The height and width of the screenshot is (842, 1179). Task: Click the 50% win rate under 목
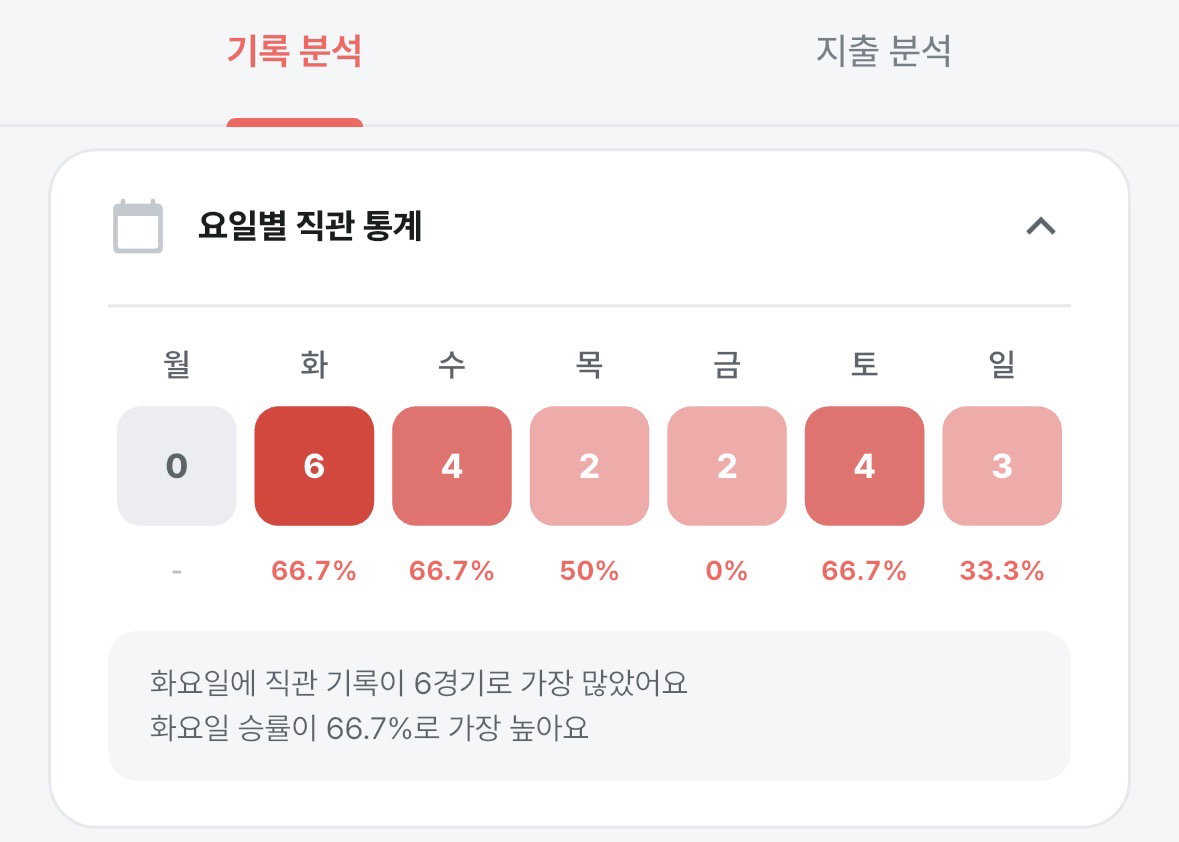coord(590,571)
